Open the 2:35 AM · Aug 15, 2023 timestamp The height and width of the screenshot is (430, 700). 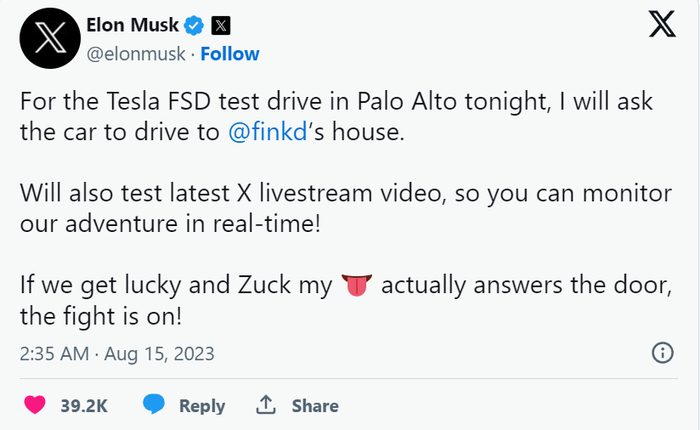click(x=118, y=353)
